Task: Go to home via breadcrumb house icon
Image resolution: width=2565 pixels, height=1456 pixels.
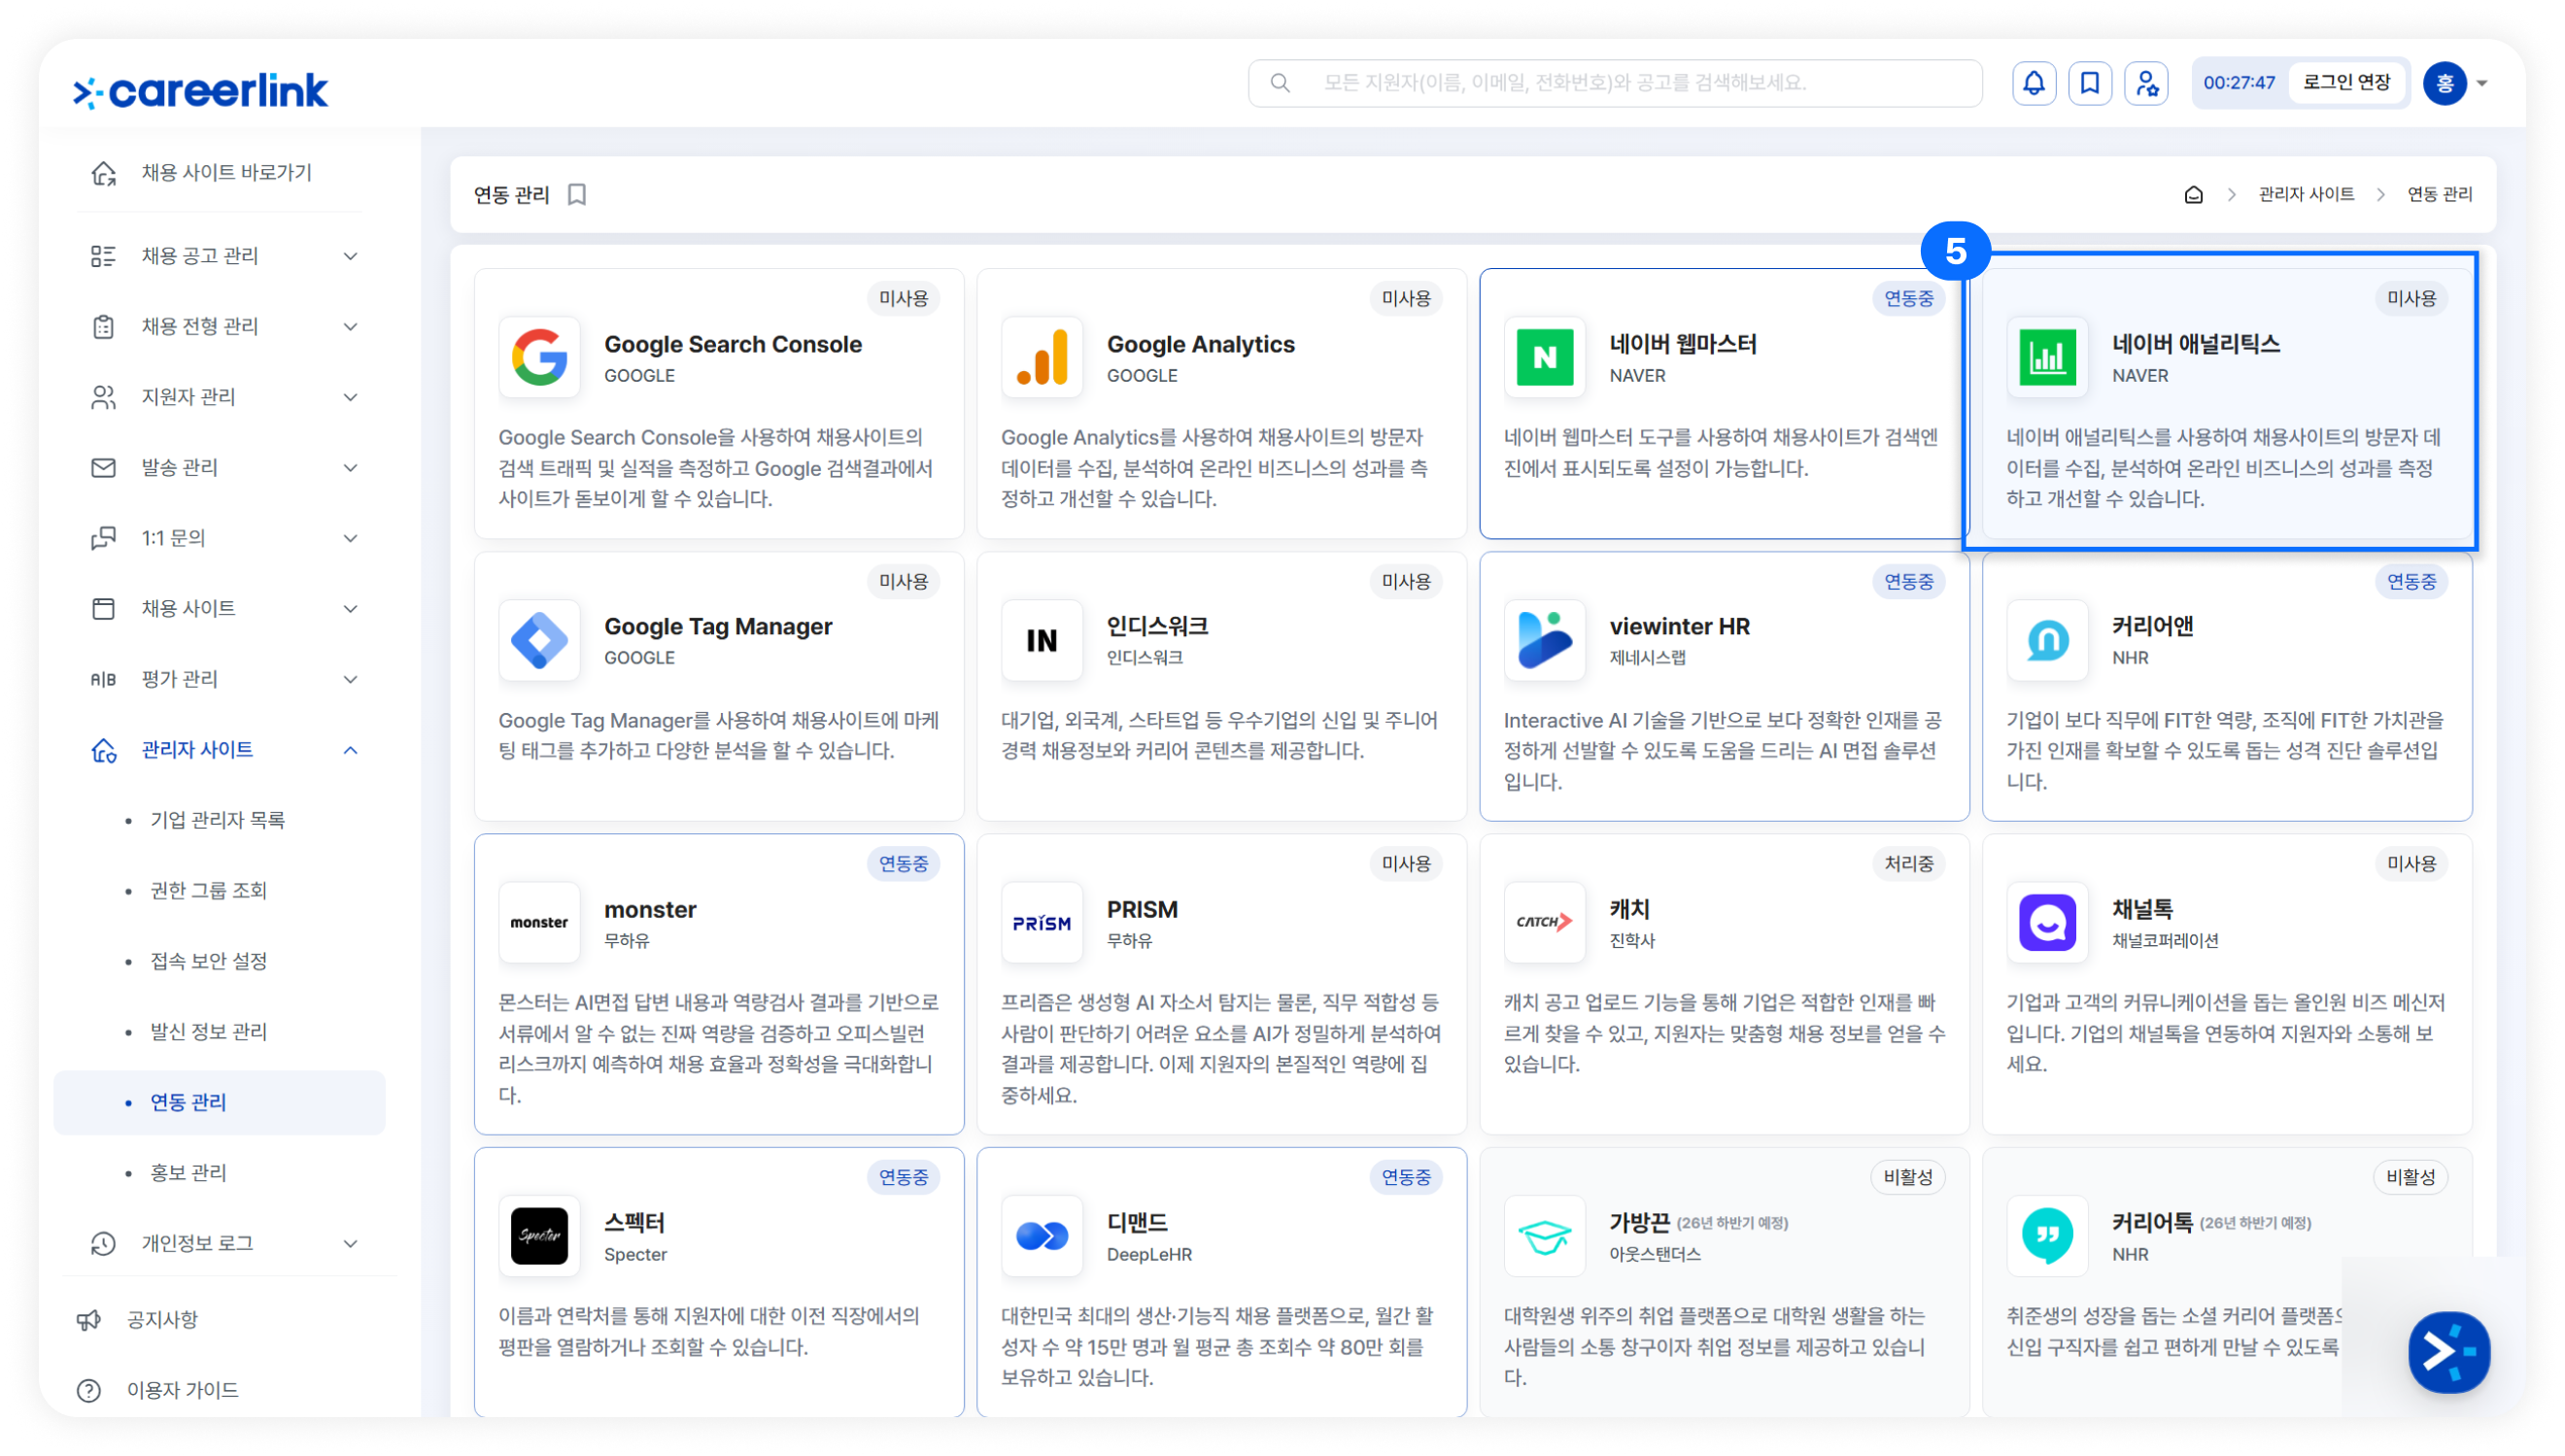Action: [2193, 194]
